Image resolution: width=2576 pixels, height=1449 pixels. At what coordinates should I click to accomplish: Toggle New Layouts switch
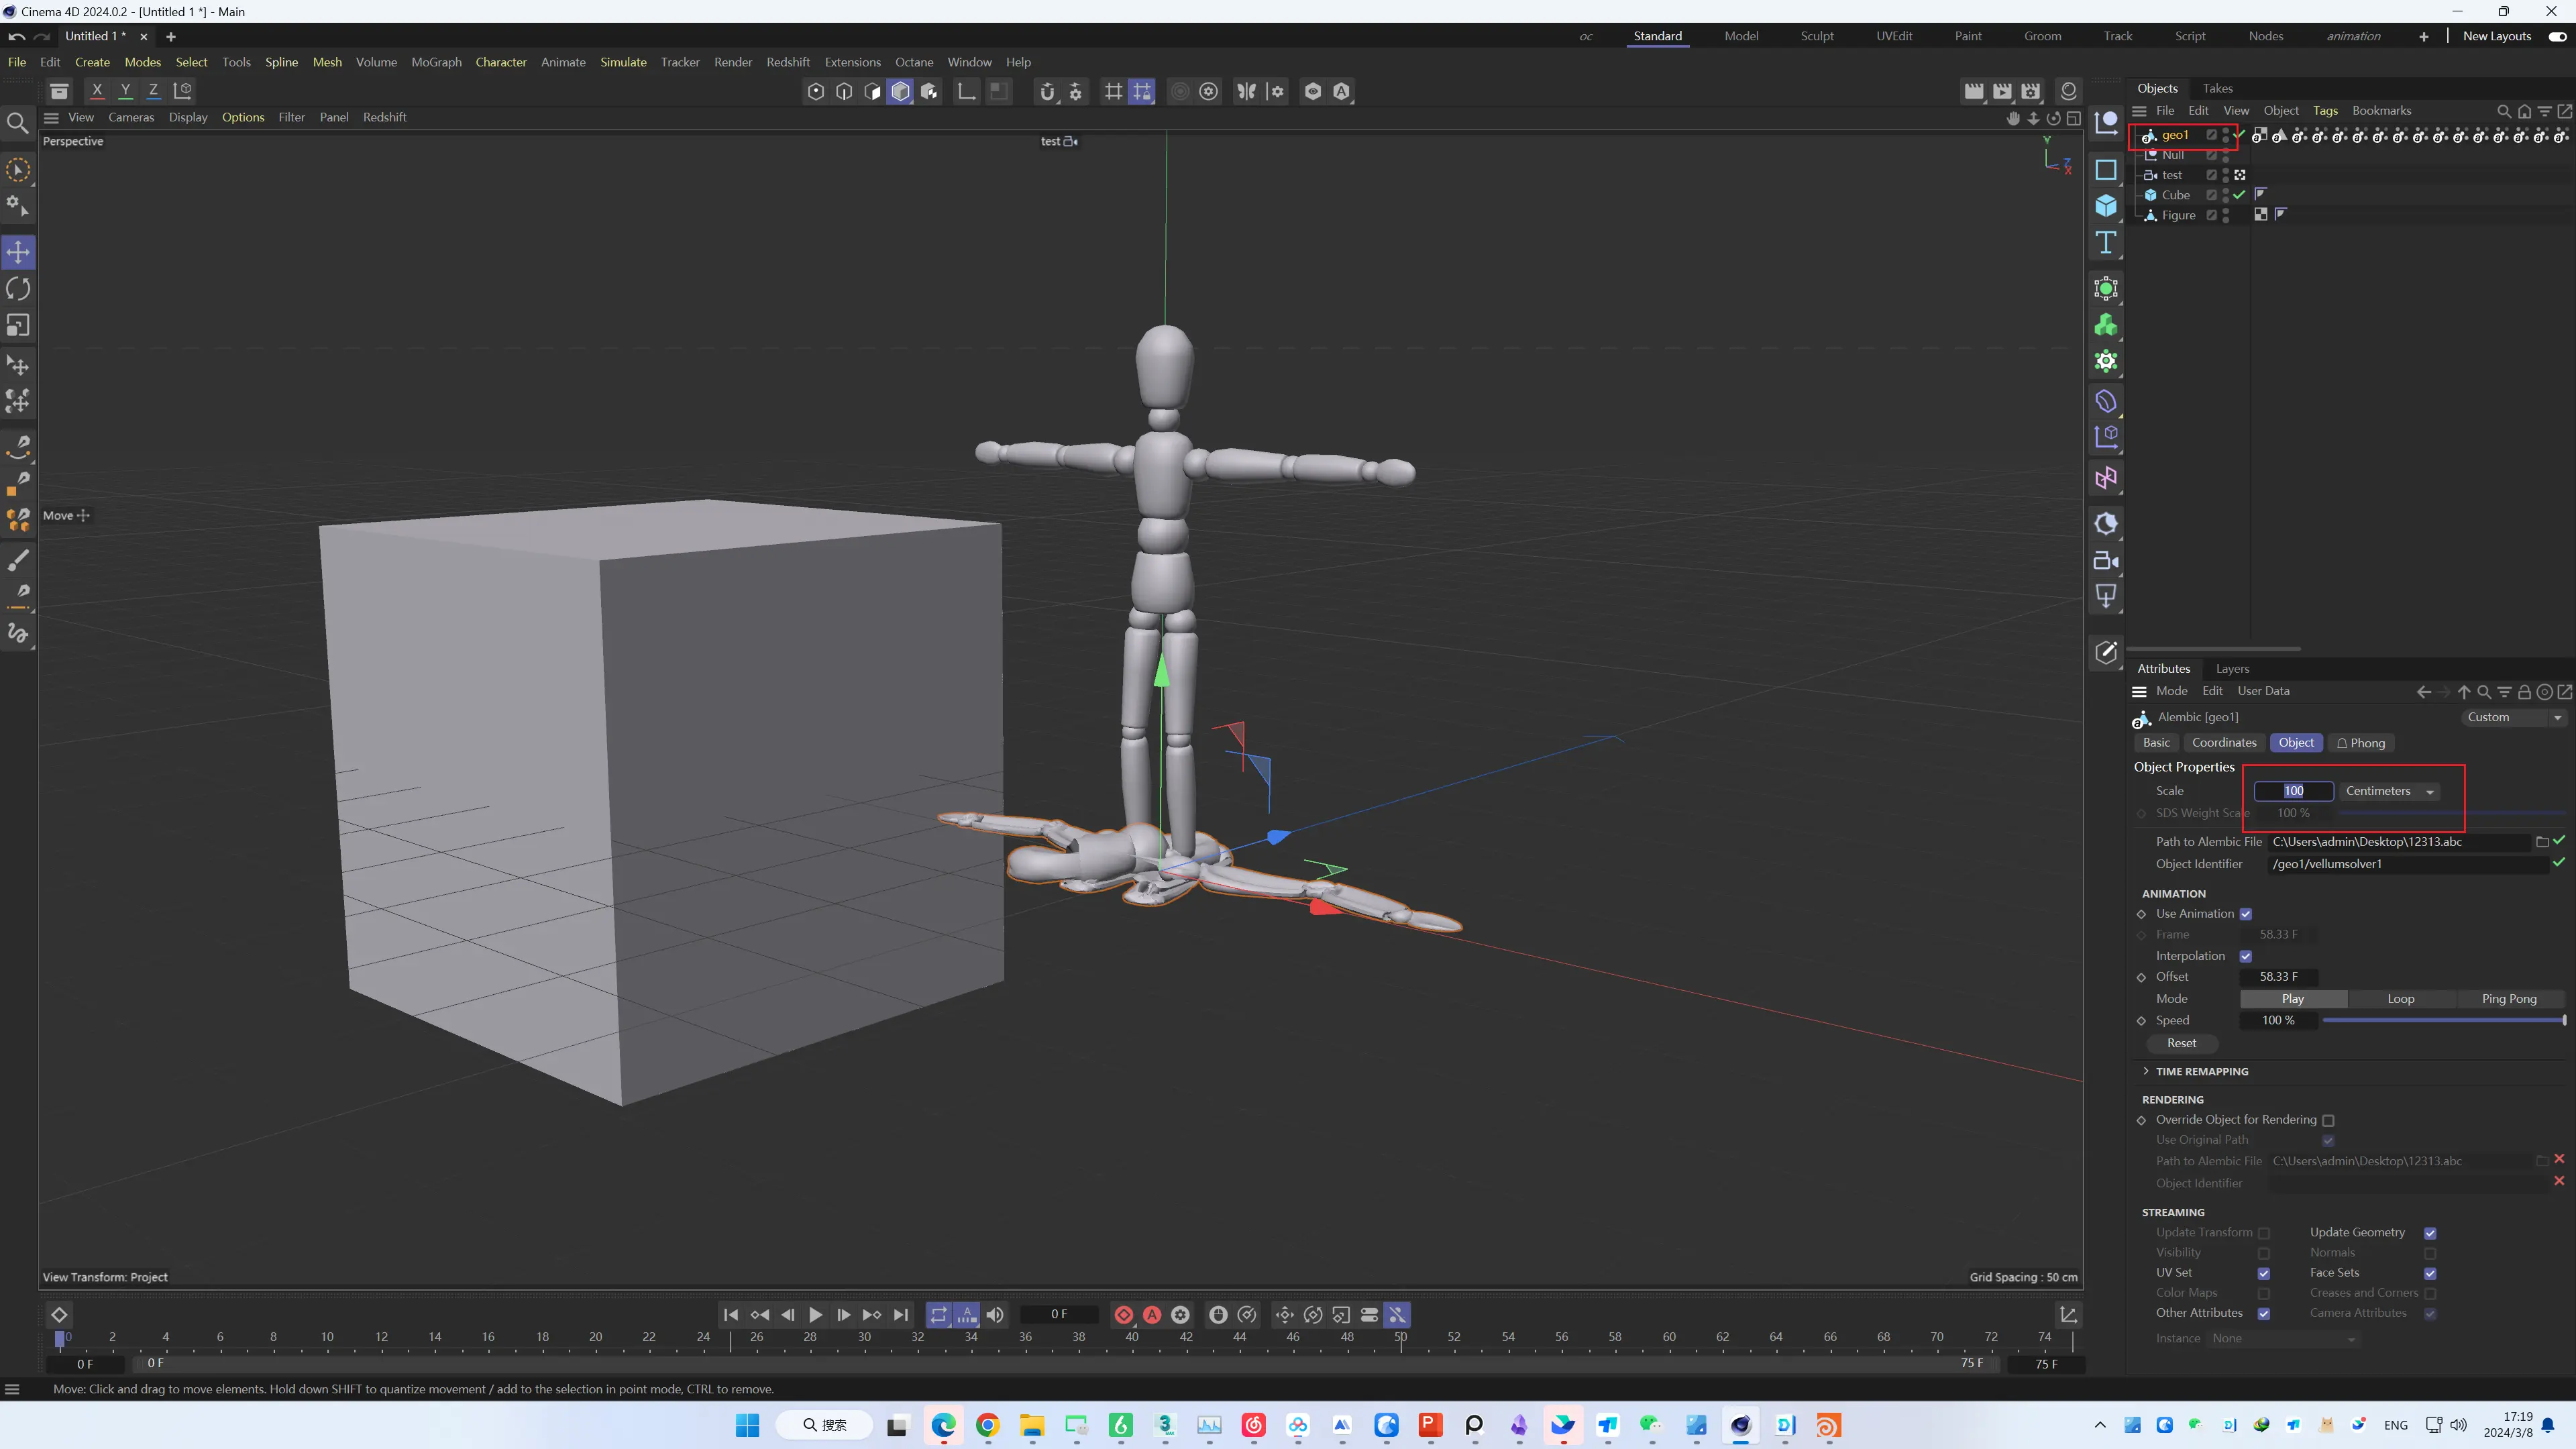point(2557,36)
